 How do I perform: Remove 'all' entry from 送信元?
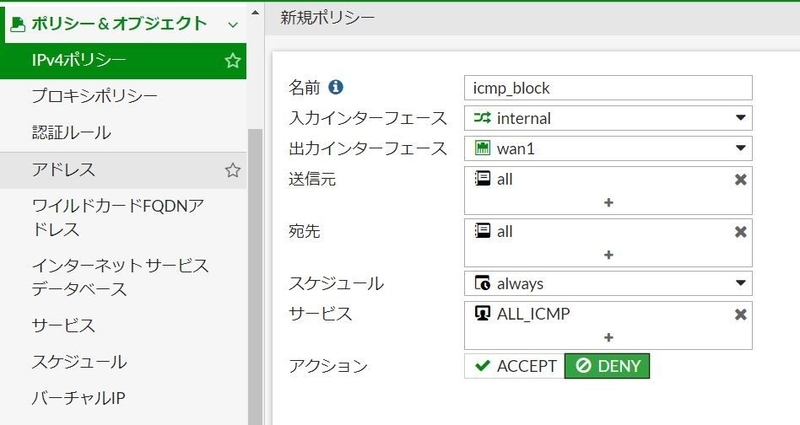(740, 180)
